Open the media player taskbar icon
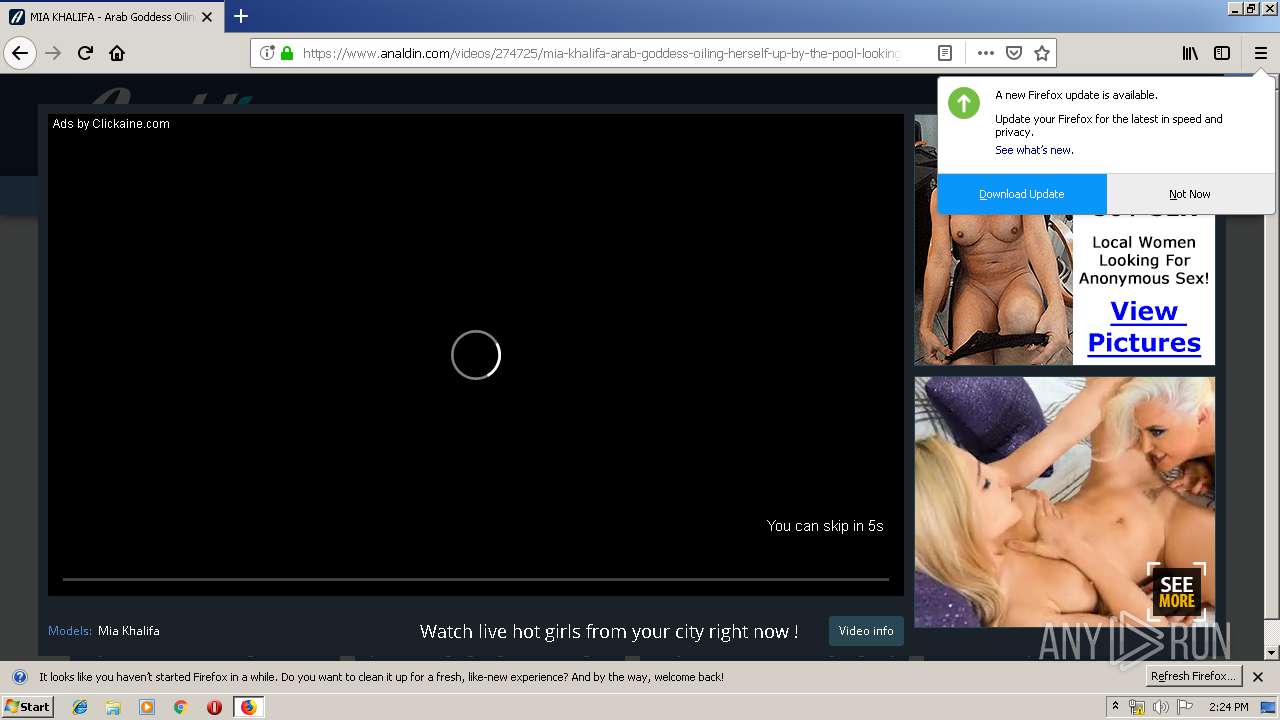Viewport: 1280px width, 720px height. pos(147,707)
